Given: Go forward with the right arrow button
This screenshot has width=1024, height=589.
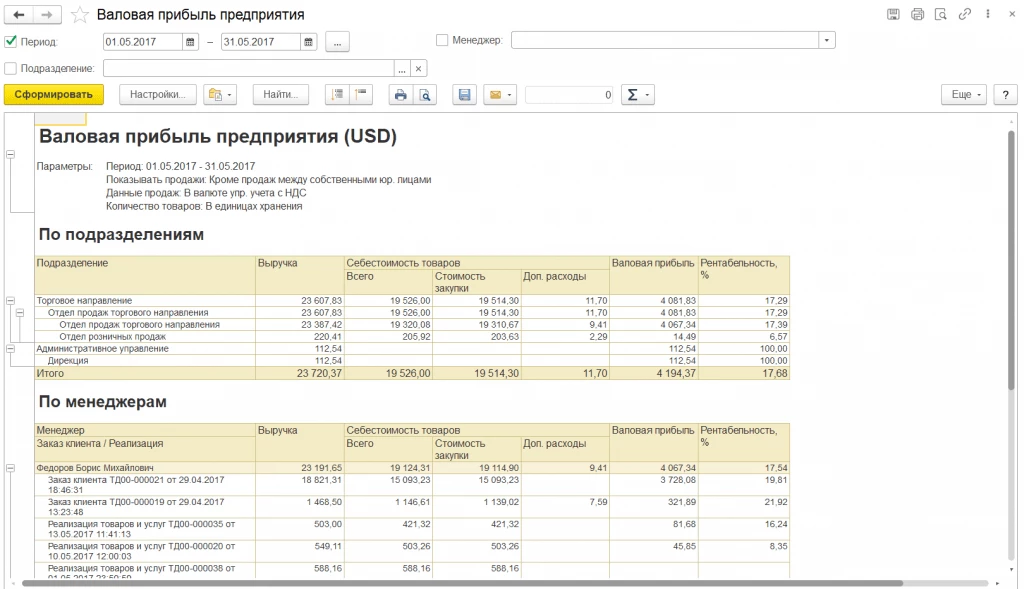Looking at the screenshot, I should 47,14.
